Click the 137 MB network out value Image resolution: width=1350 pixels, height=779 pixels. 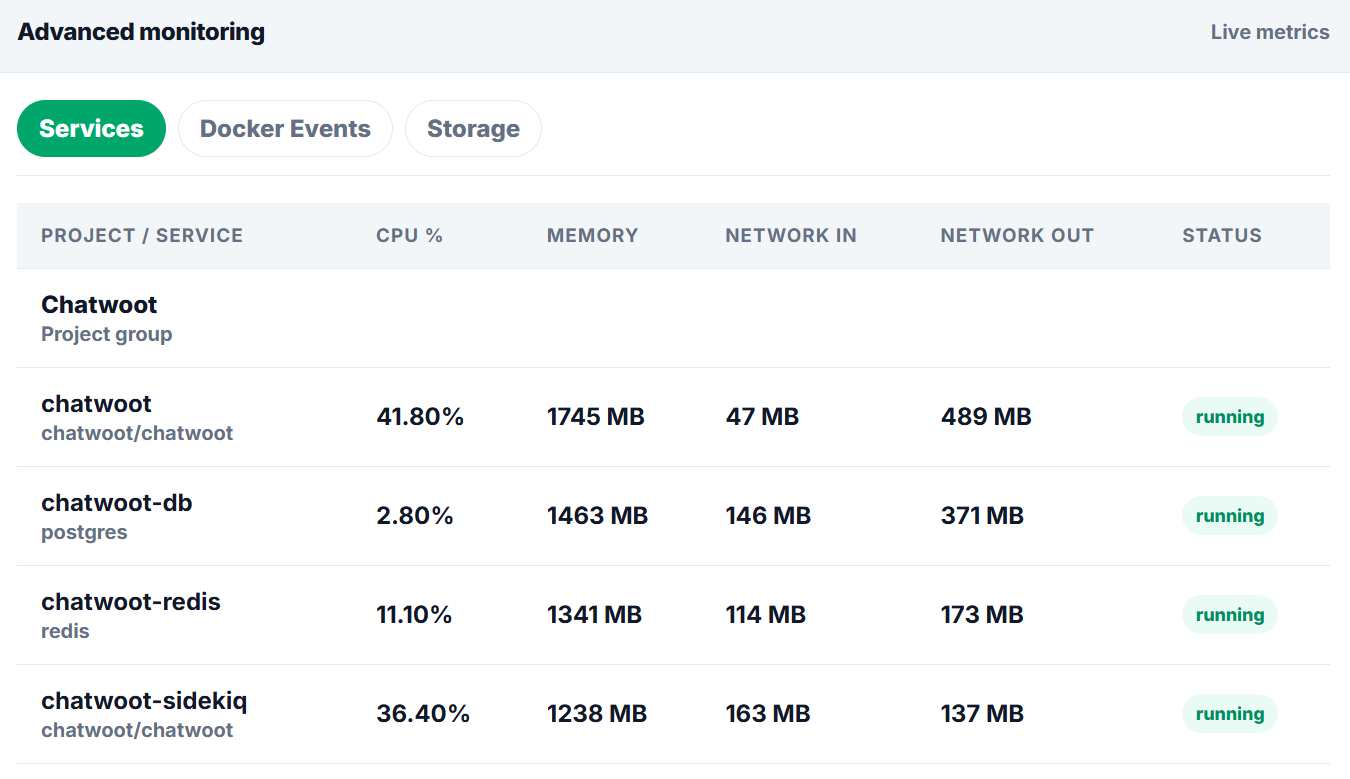pyautogui.click(x=982, y=714)
